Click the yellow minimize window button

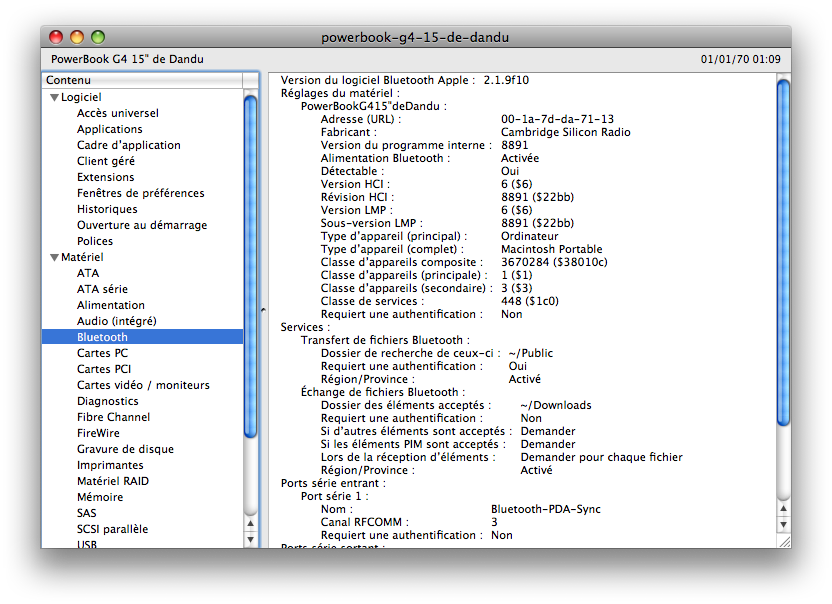point(77,37)
